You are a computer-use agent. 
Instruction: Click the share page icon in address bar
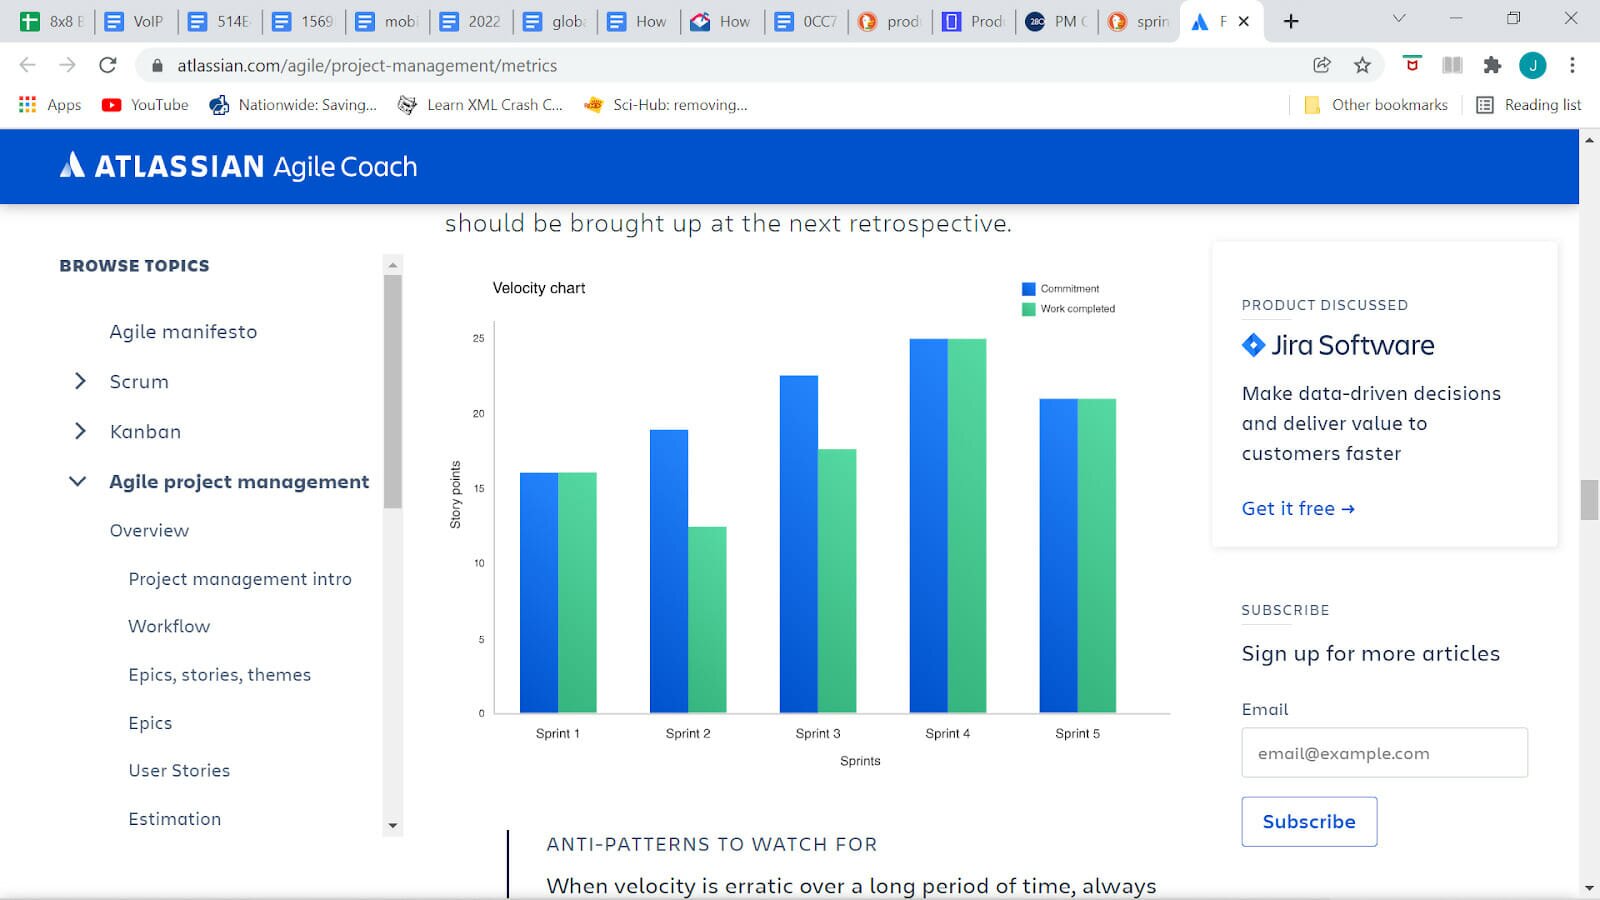point(1322,65)
